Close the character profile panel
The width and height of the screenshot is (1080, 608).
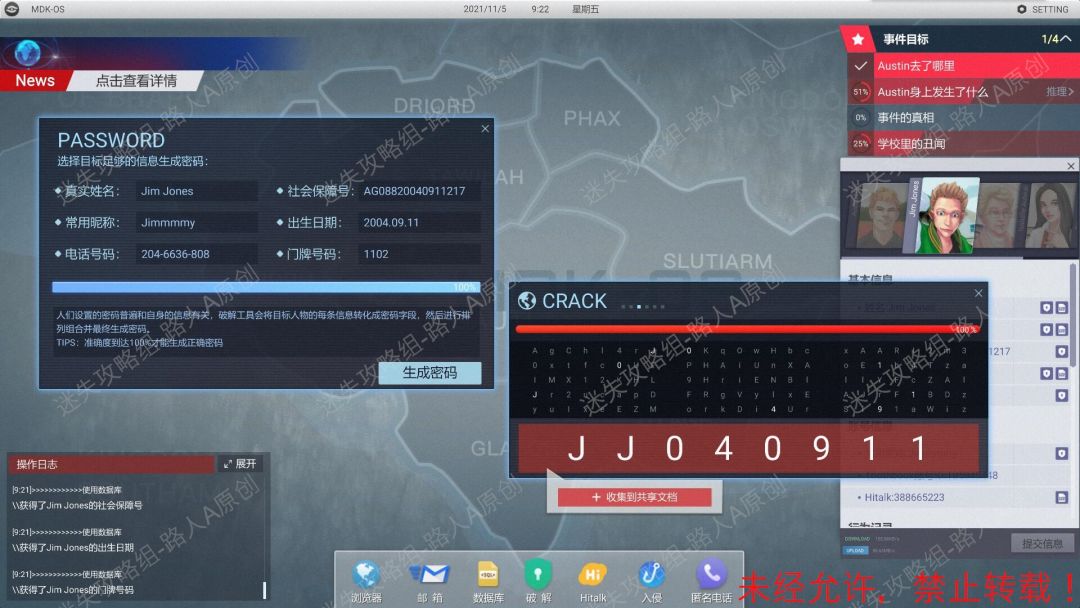pyautogui.click(x=1070, y=166)
